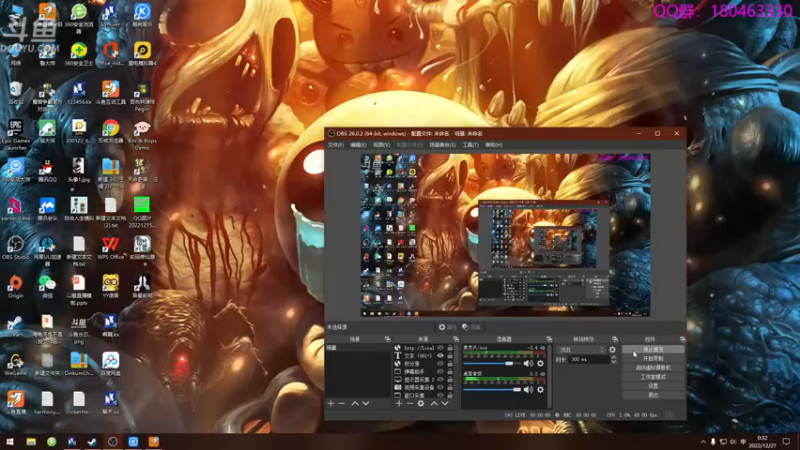This screenshot has width=800, height=450.
Task: Open File Explorer from the taskbar
Action: pos(31,441)
